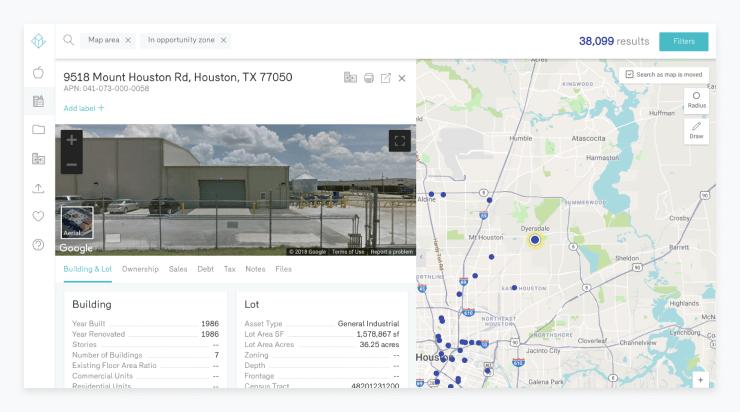This screenshot has height=412, width=740.
Task: Open favorites heart icon in sidebar
Action: pyautogui.click(x=38, y=216)
